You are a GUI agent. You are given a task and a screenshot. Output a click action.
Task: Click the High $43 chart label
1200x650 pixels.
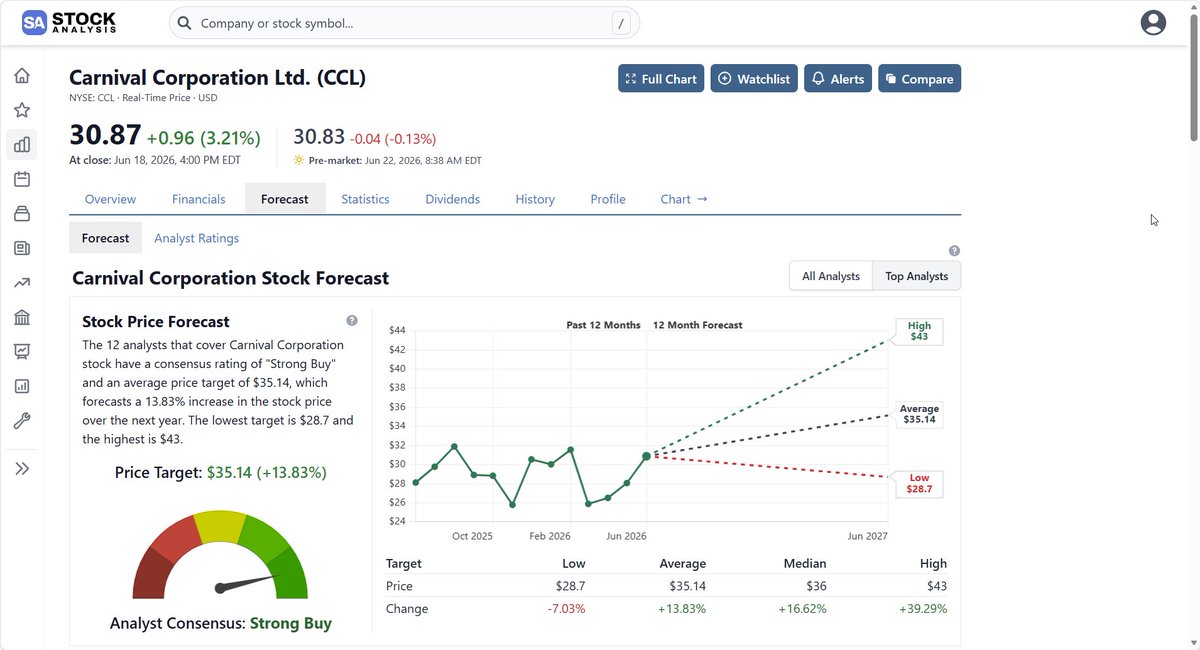tap(919, 332)
